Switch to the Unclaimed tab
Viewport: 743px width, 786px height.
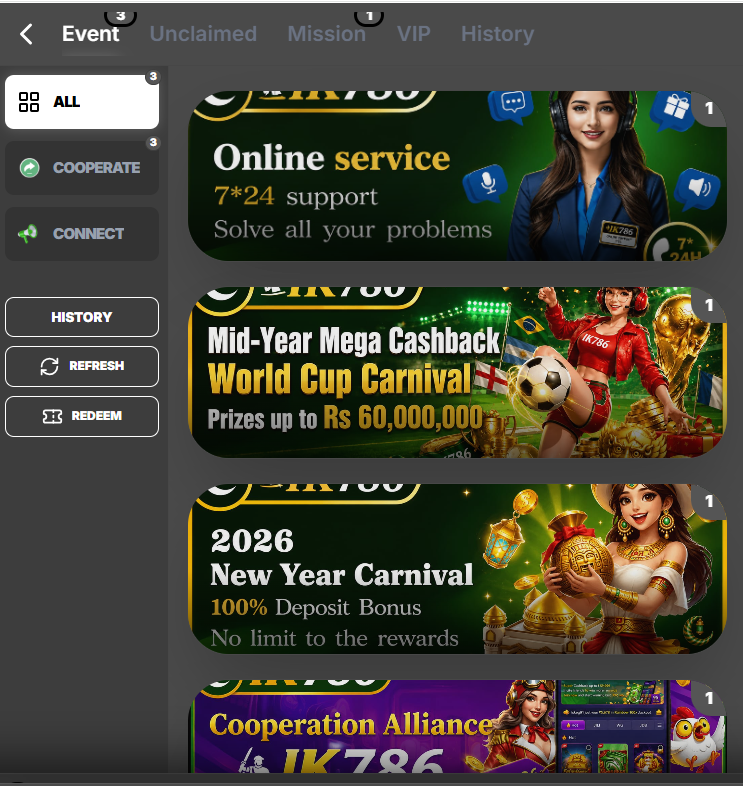(203, 34)
